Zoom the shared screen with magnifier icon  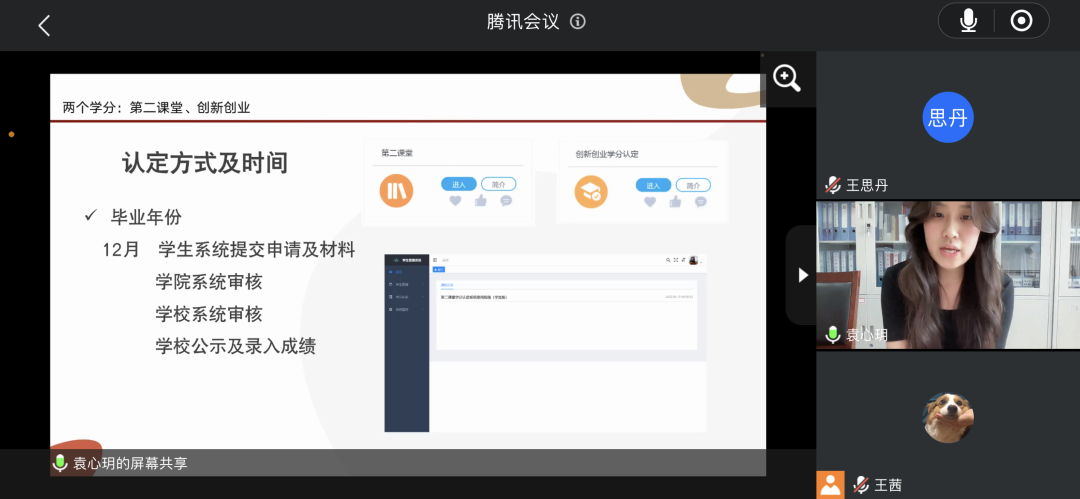tap(786, 79)
